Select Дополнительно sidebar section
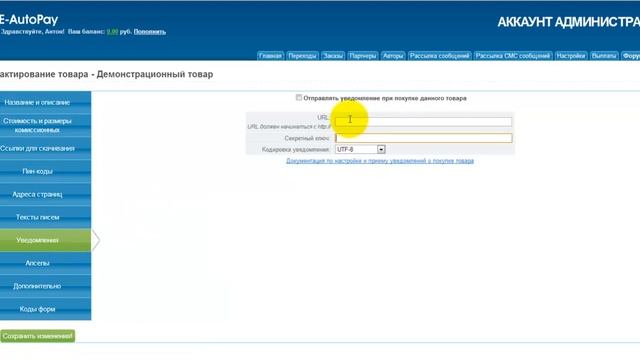This screenshot has width=640, height=360. pyautogui.click(x=45, y=286)
